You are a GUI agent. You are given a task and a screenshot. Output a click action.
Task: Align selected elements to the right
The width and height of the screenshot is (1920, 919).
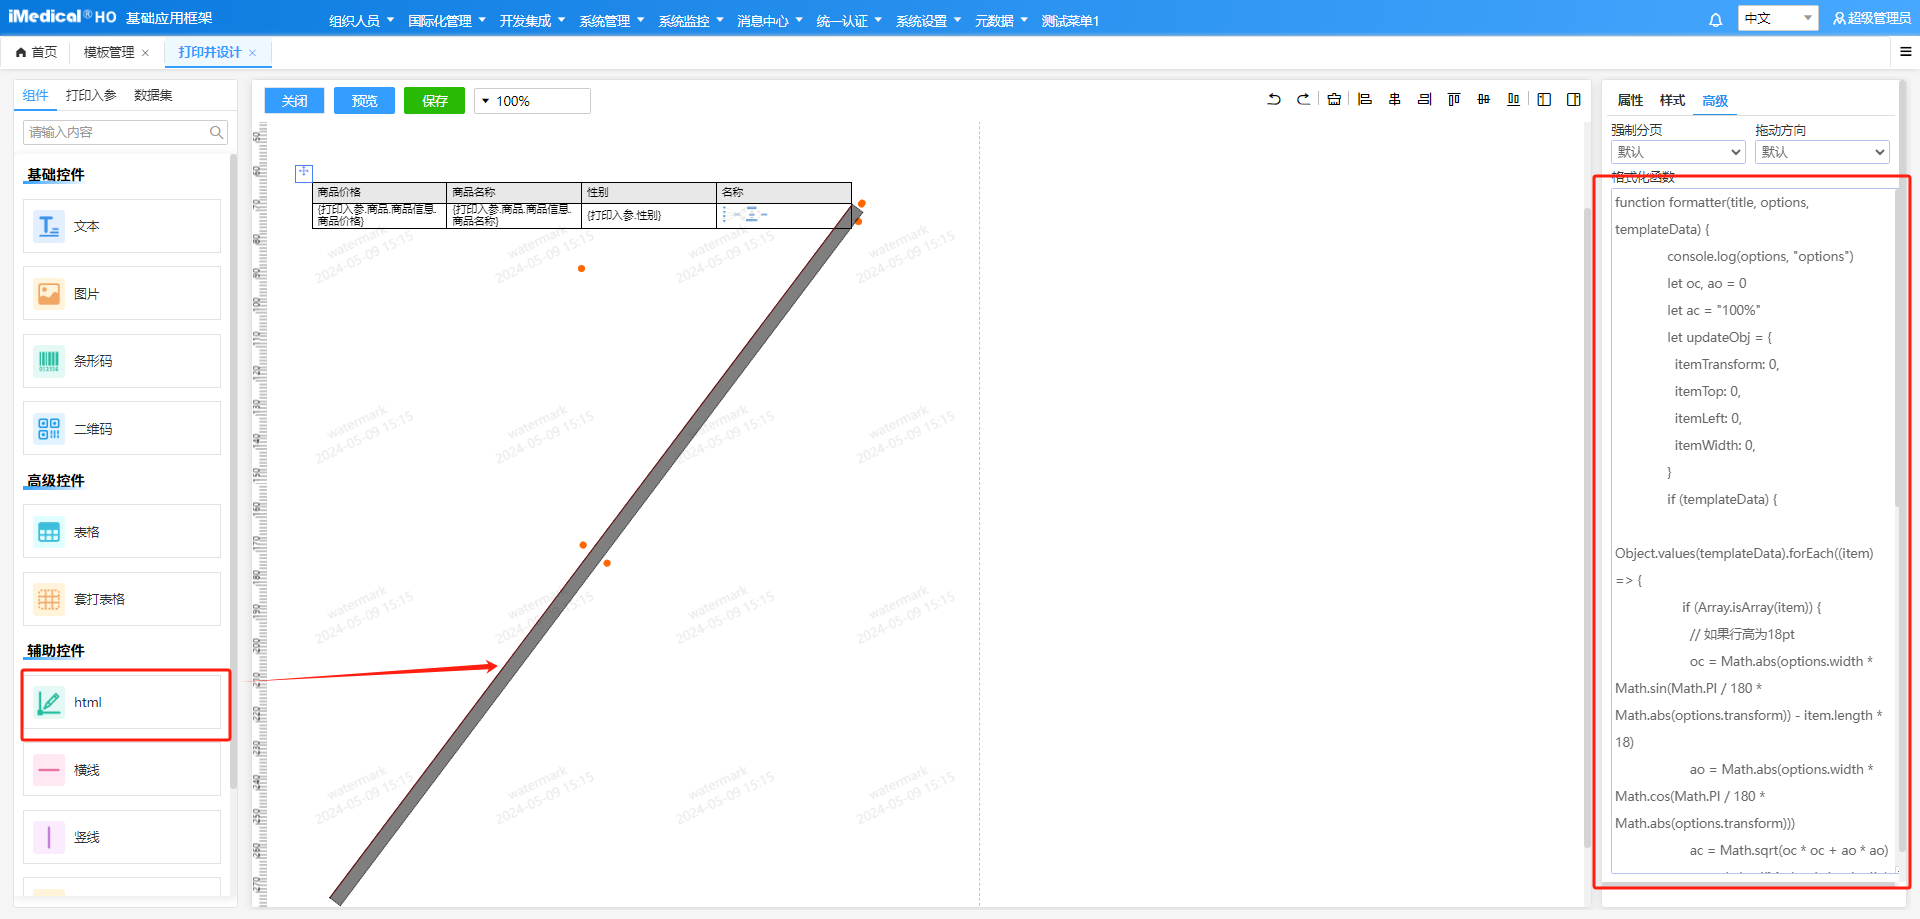(x=1424, y=100)
